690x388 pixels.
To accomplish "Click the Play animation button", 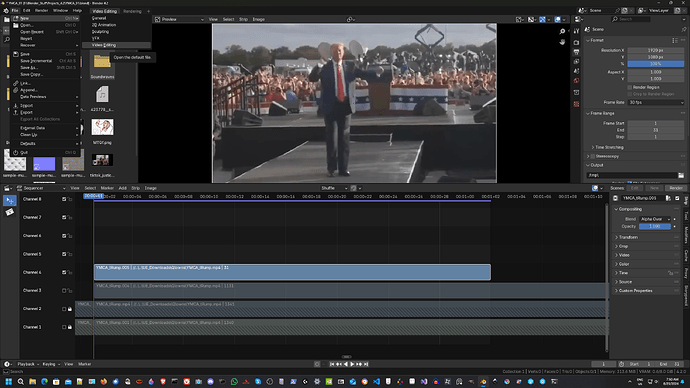I will (x=352, y=364).
